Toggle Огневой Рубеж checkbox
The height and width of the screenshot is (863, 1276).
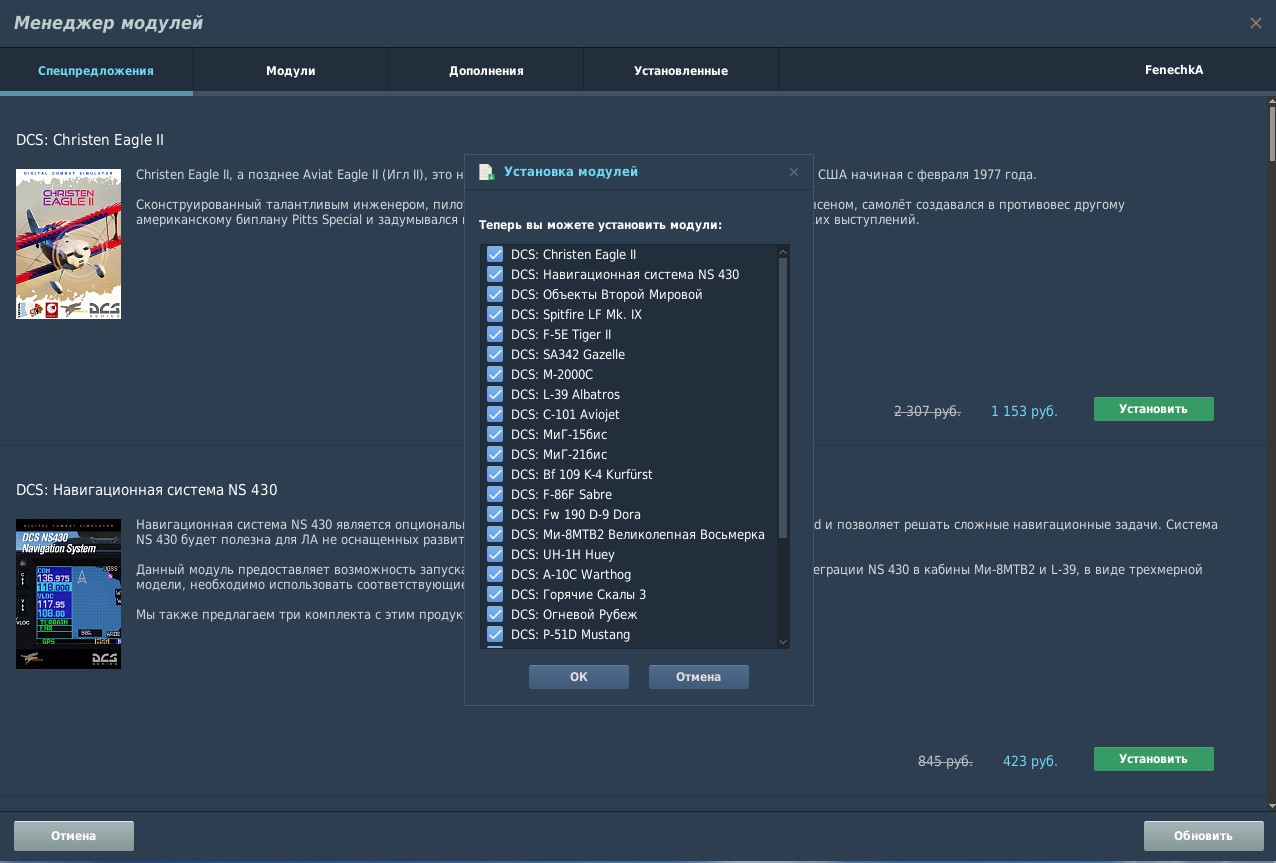pyautogui.click(x=495, y=614)
